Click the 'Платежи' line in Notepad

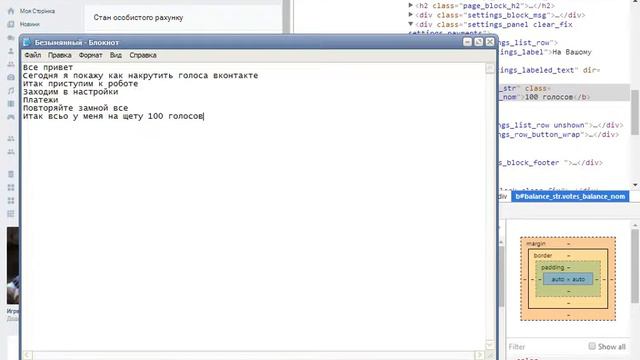(x=40, y=100)
